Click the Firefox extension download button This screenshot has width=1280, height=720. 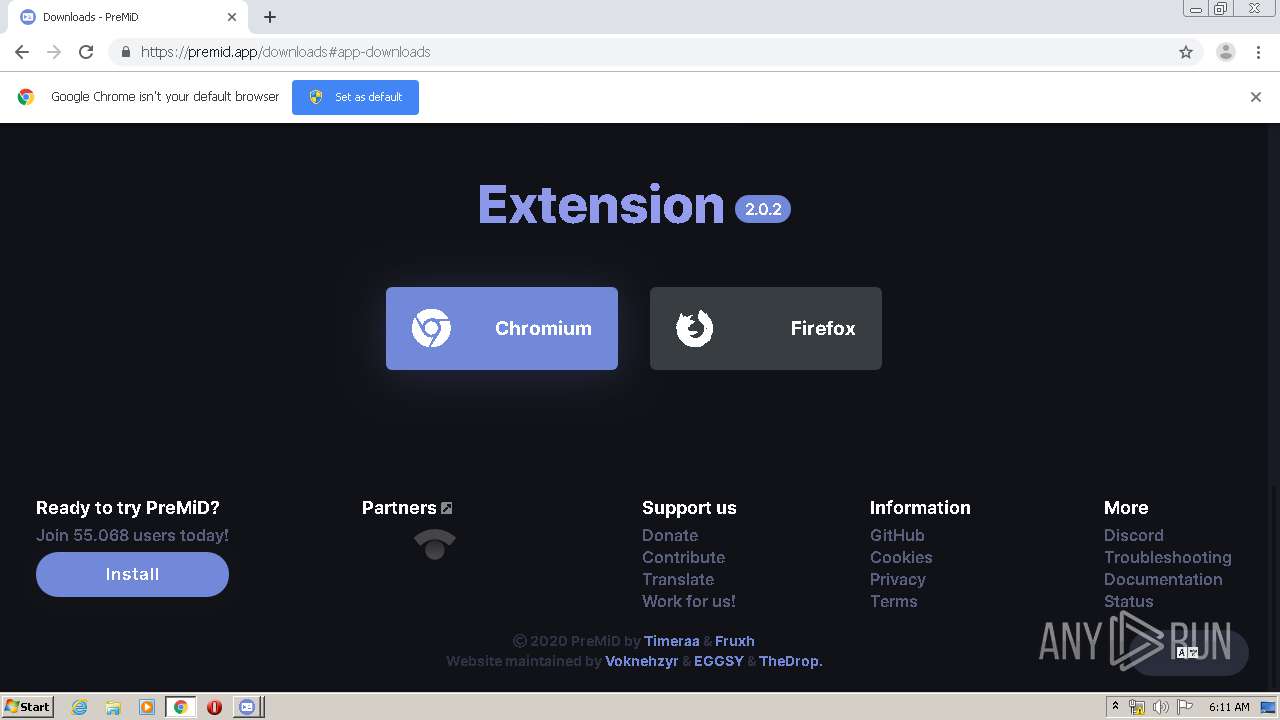click(766, 328)
